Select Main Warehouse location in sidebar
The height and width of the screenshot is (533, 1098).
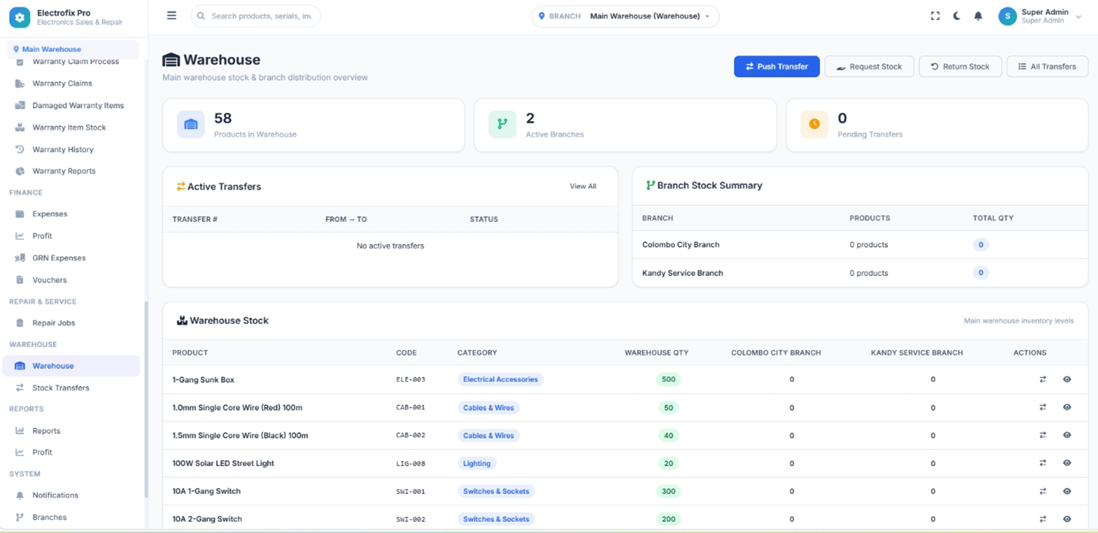point(73,50)
